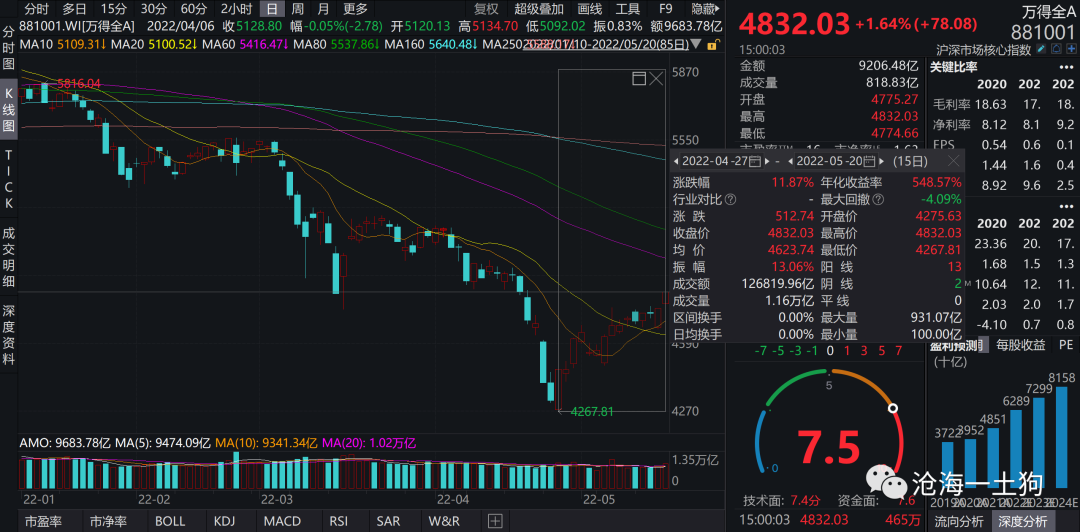This screenshot has width=1080, height=532.
Task: Switch indicator tab to KDJ
Action: (225, 521)
